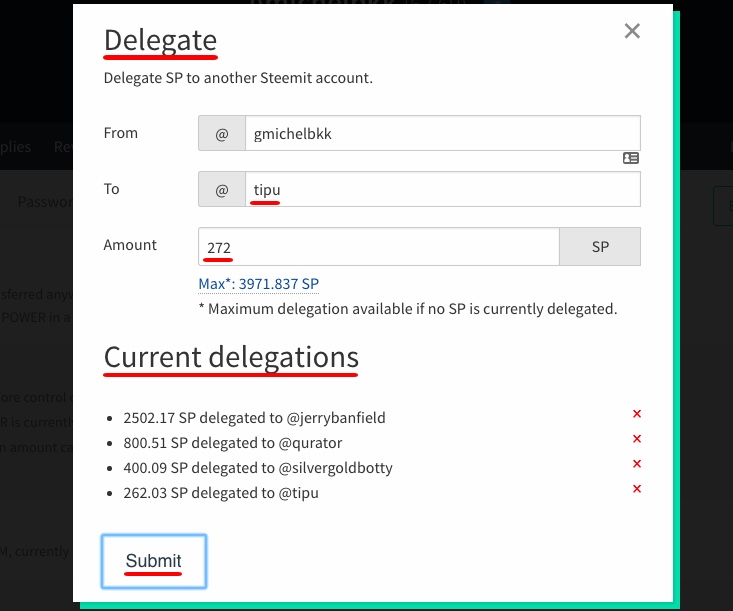Screen dimensions: 733x611
Task: Click the To account field containing tipu
Action: click(443, 189)
